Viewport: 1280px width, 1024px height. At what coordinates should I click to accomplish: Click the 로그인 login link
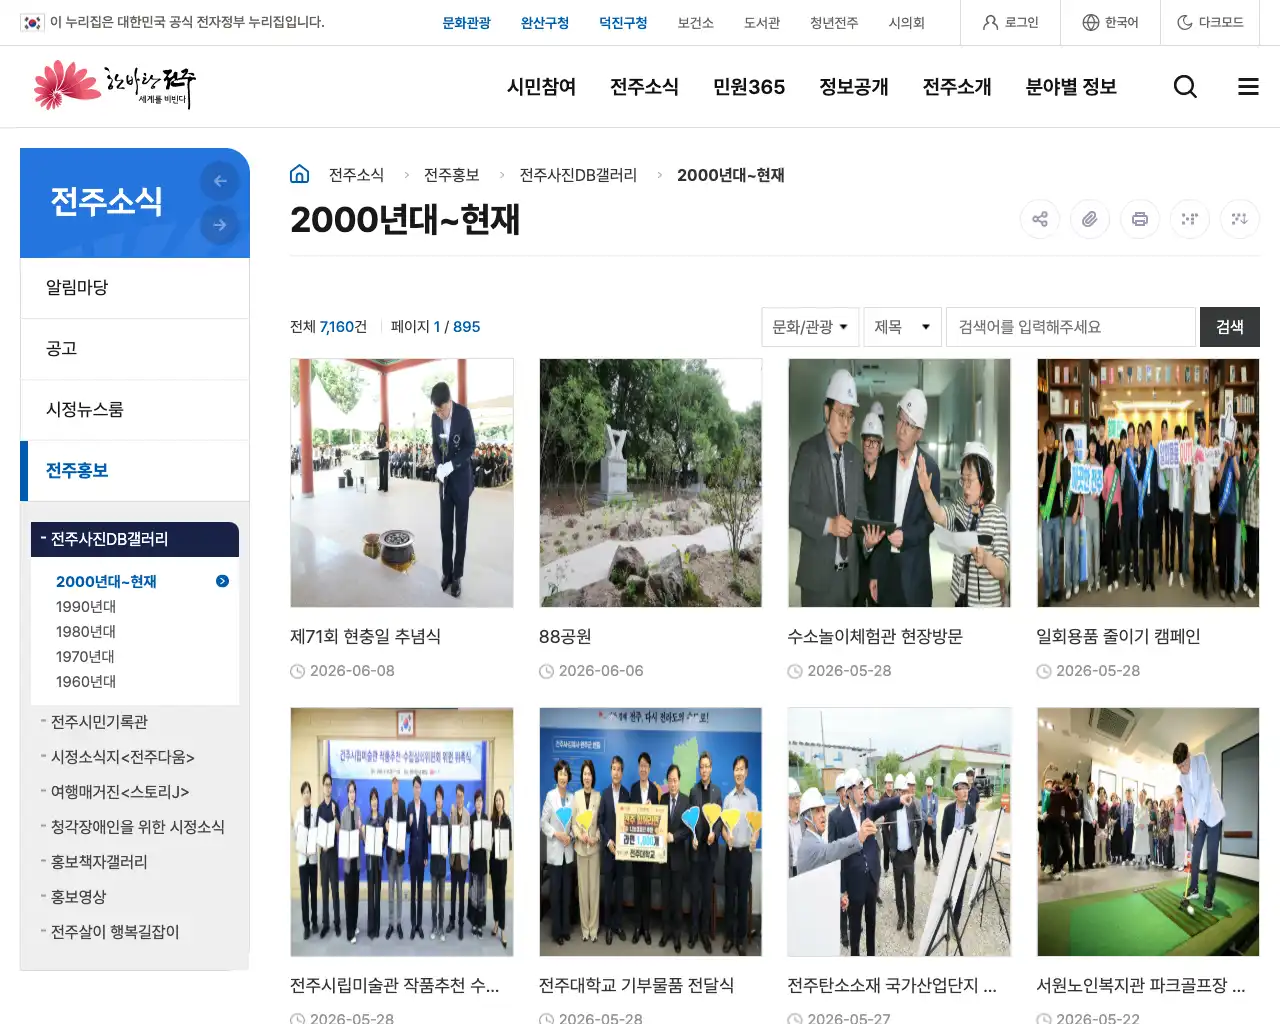pos(1010,22)
